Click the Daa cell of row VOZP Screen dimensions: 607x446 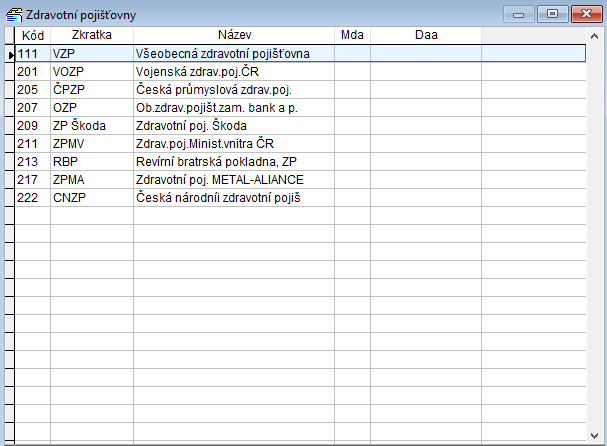[426, 72]
